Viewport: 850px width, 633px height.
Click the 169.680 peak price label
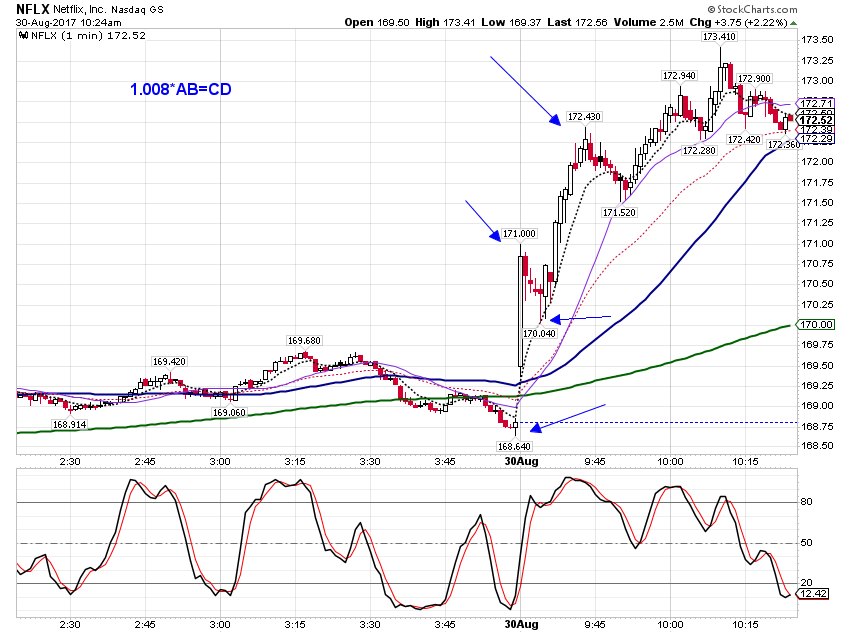click(x=304, y=340)
